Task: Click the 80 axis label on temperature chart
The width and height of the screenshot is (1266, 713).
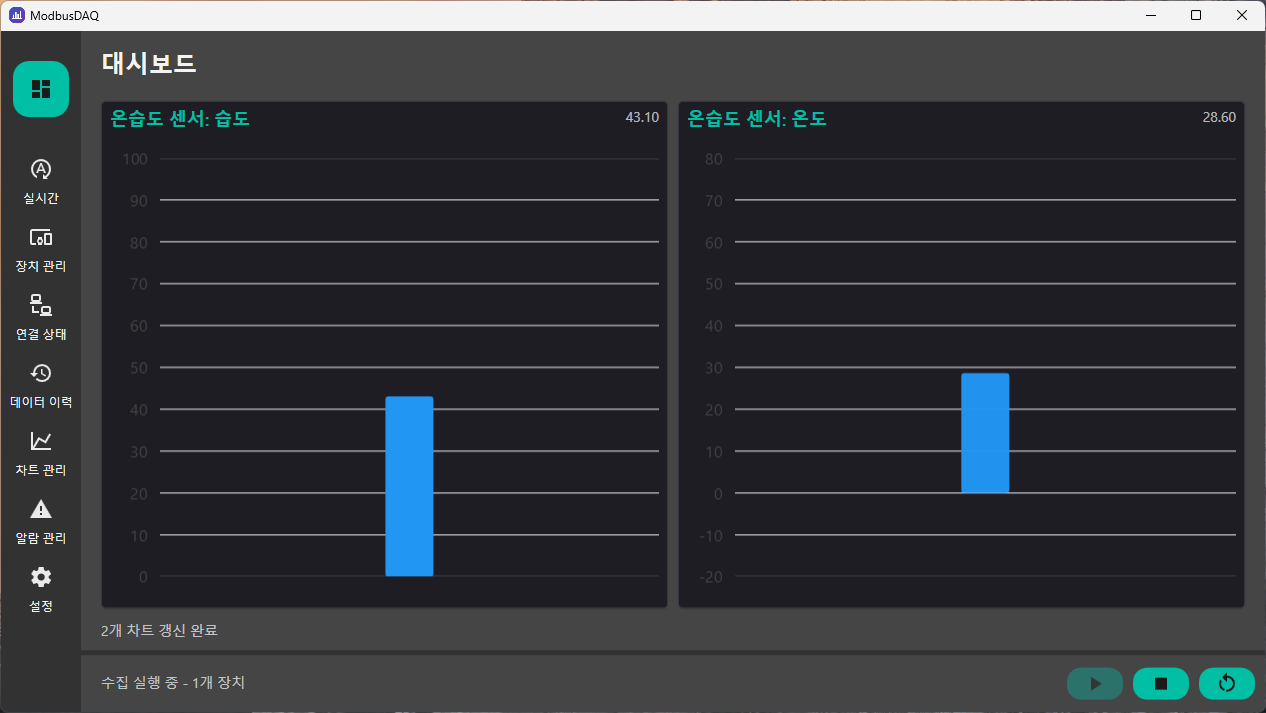Action: tap(713, 159)
